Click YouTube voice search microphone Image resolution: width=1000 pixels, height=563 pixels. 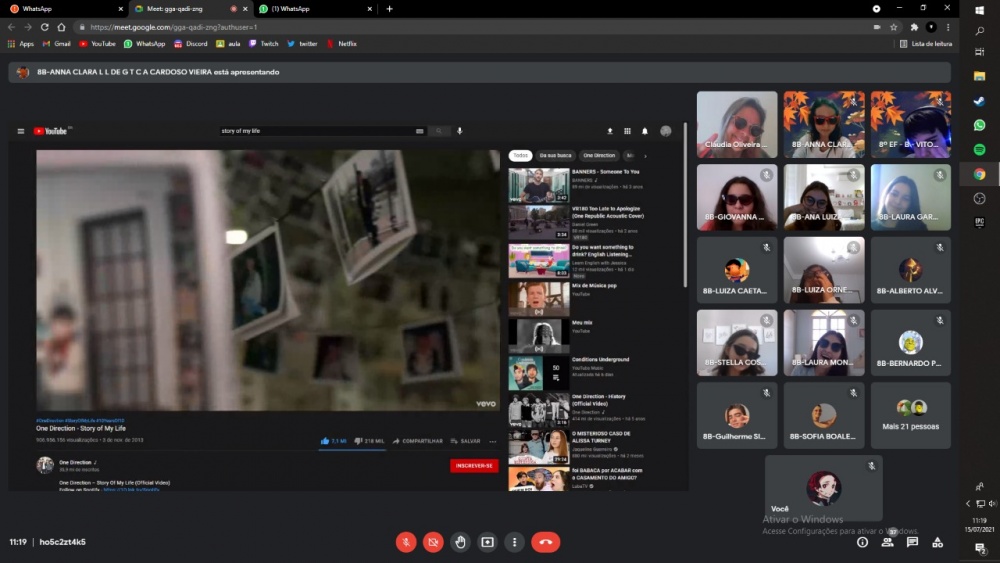459,131
